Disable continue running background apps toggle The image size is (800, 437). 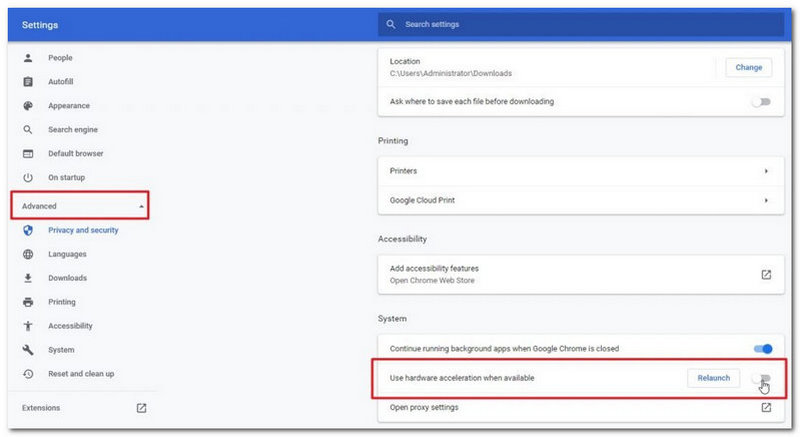763,349
